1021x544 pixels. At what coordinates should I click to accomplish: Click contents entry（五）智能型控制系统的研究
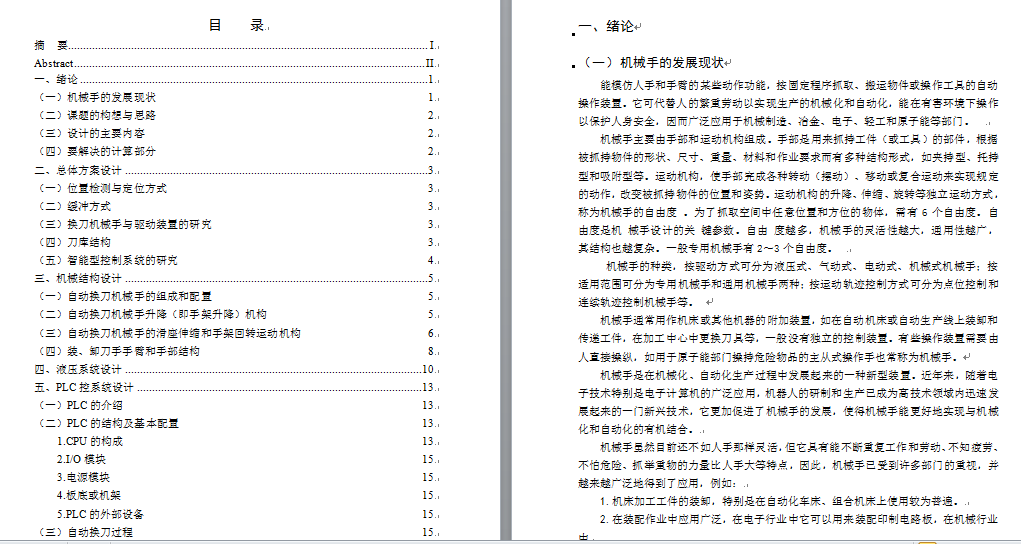coord(236,261)
